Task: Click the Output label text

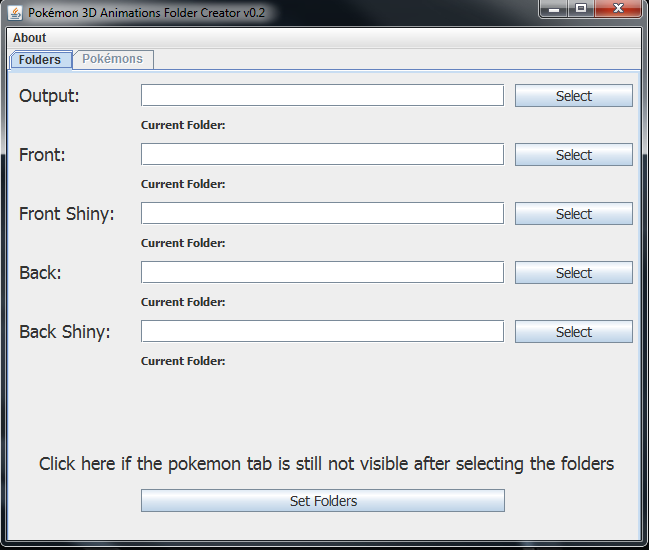Action: click(49, 96)
